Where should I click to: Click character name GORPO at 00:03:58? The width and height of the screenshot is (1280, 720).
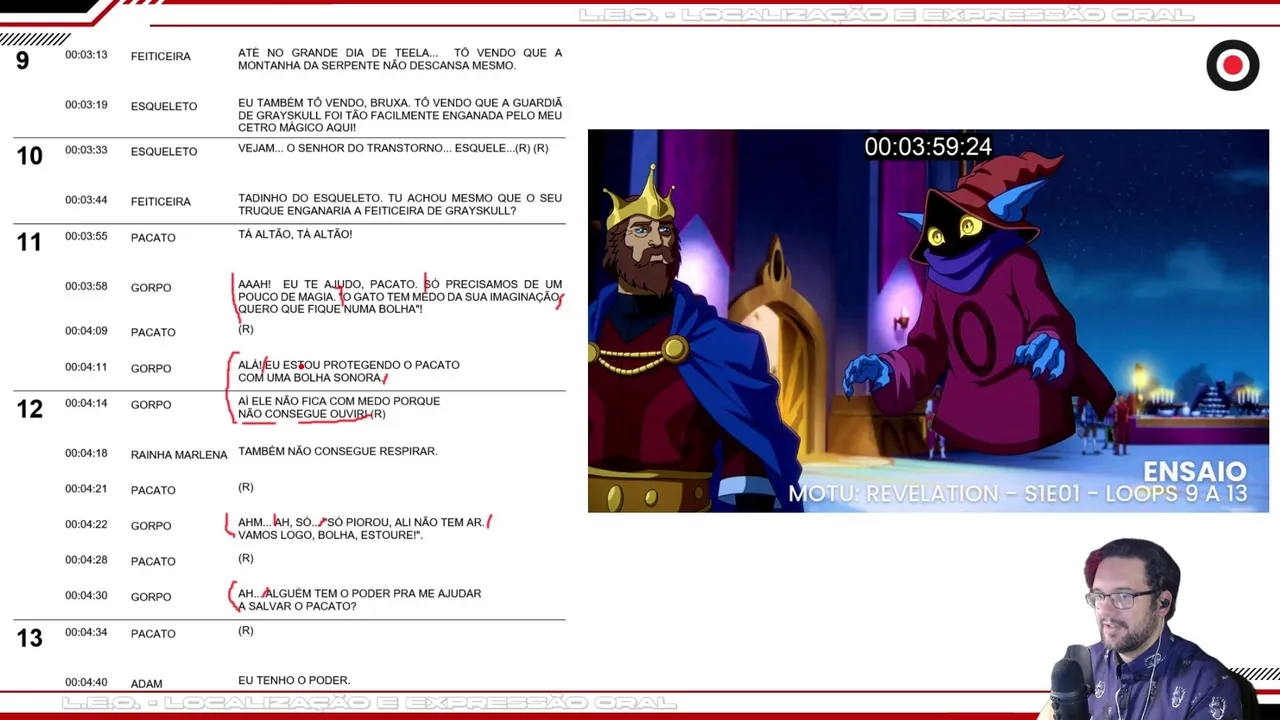pyautogui.click(x=151, y=288)
